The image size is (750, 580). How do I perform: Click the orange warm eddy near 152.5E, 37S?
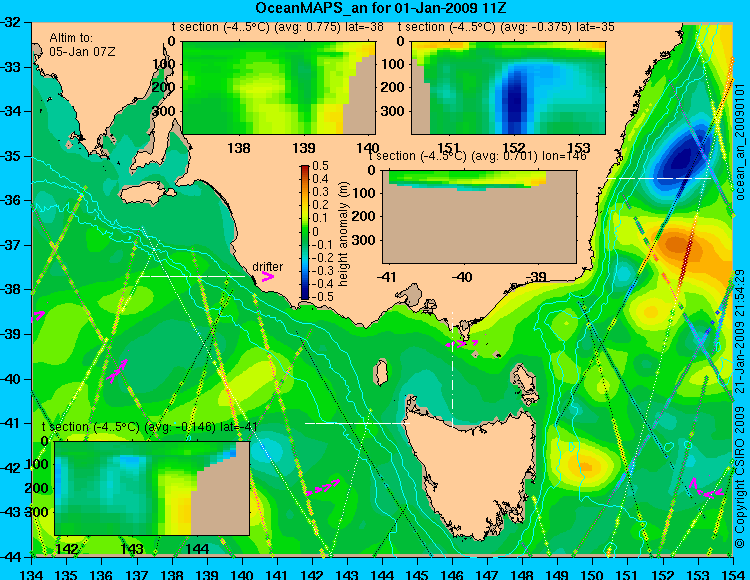coord(679,246)
